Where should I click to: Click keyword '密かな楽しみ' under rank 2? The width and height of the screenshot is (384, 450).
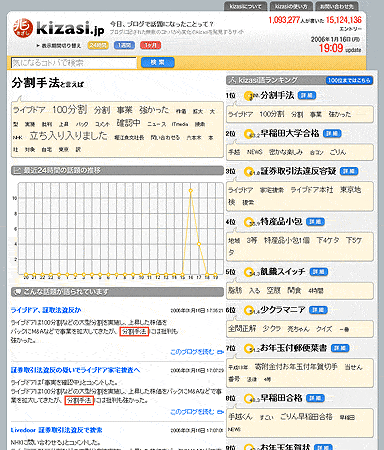(286, 152)
